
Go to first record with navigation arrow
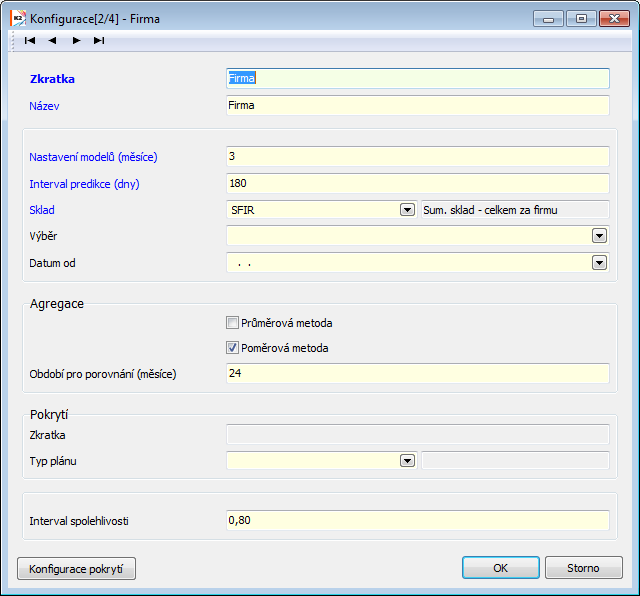point(30,40)
